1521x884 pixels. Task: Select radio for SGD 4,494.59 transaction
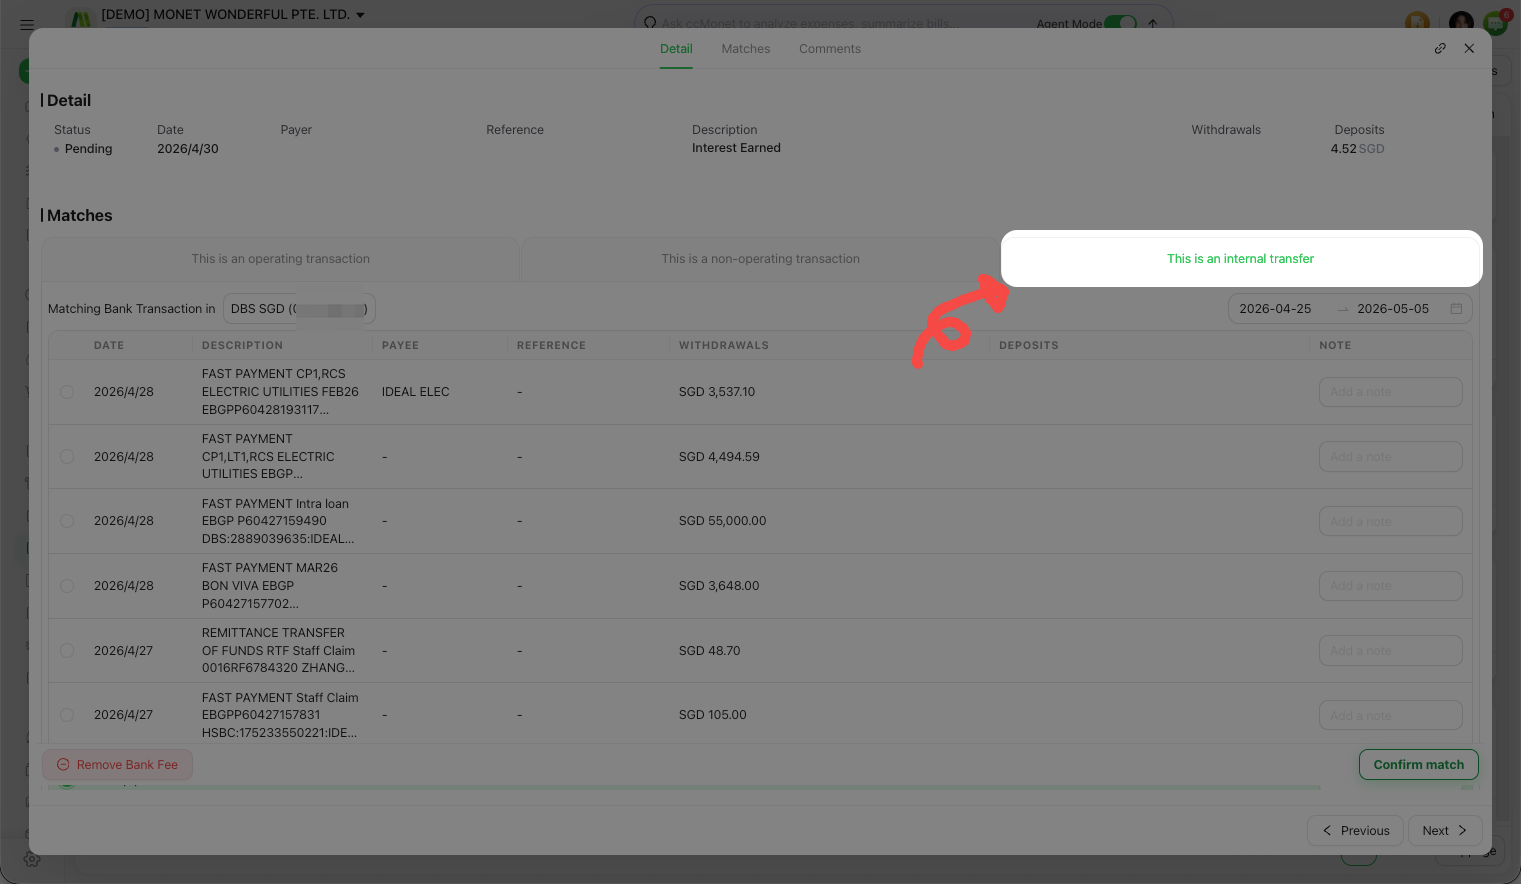67,457
